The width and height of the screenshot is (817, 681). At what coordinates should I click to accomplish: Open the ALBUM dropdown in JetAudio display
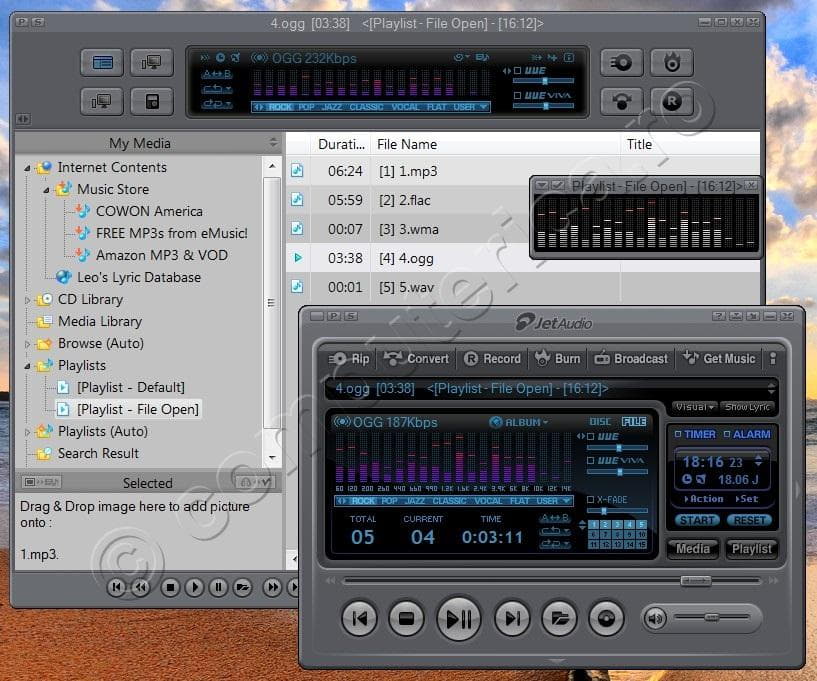pyautogui.click(x=519, y=422)
